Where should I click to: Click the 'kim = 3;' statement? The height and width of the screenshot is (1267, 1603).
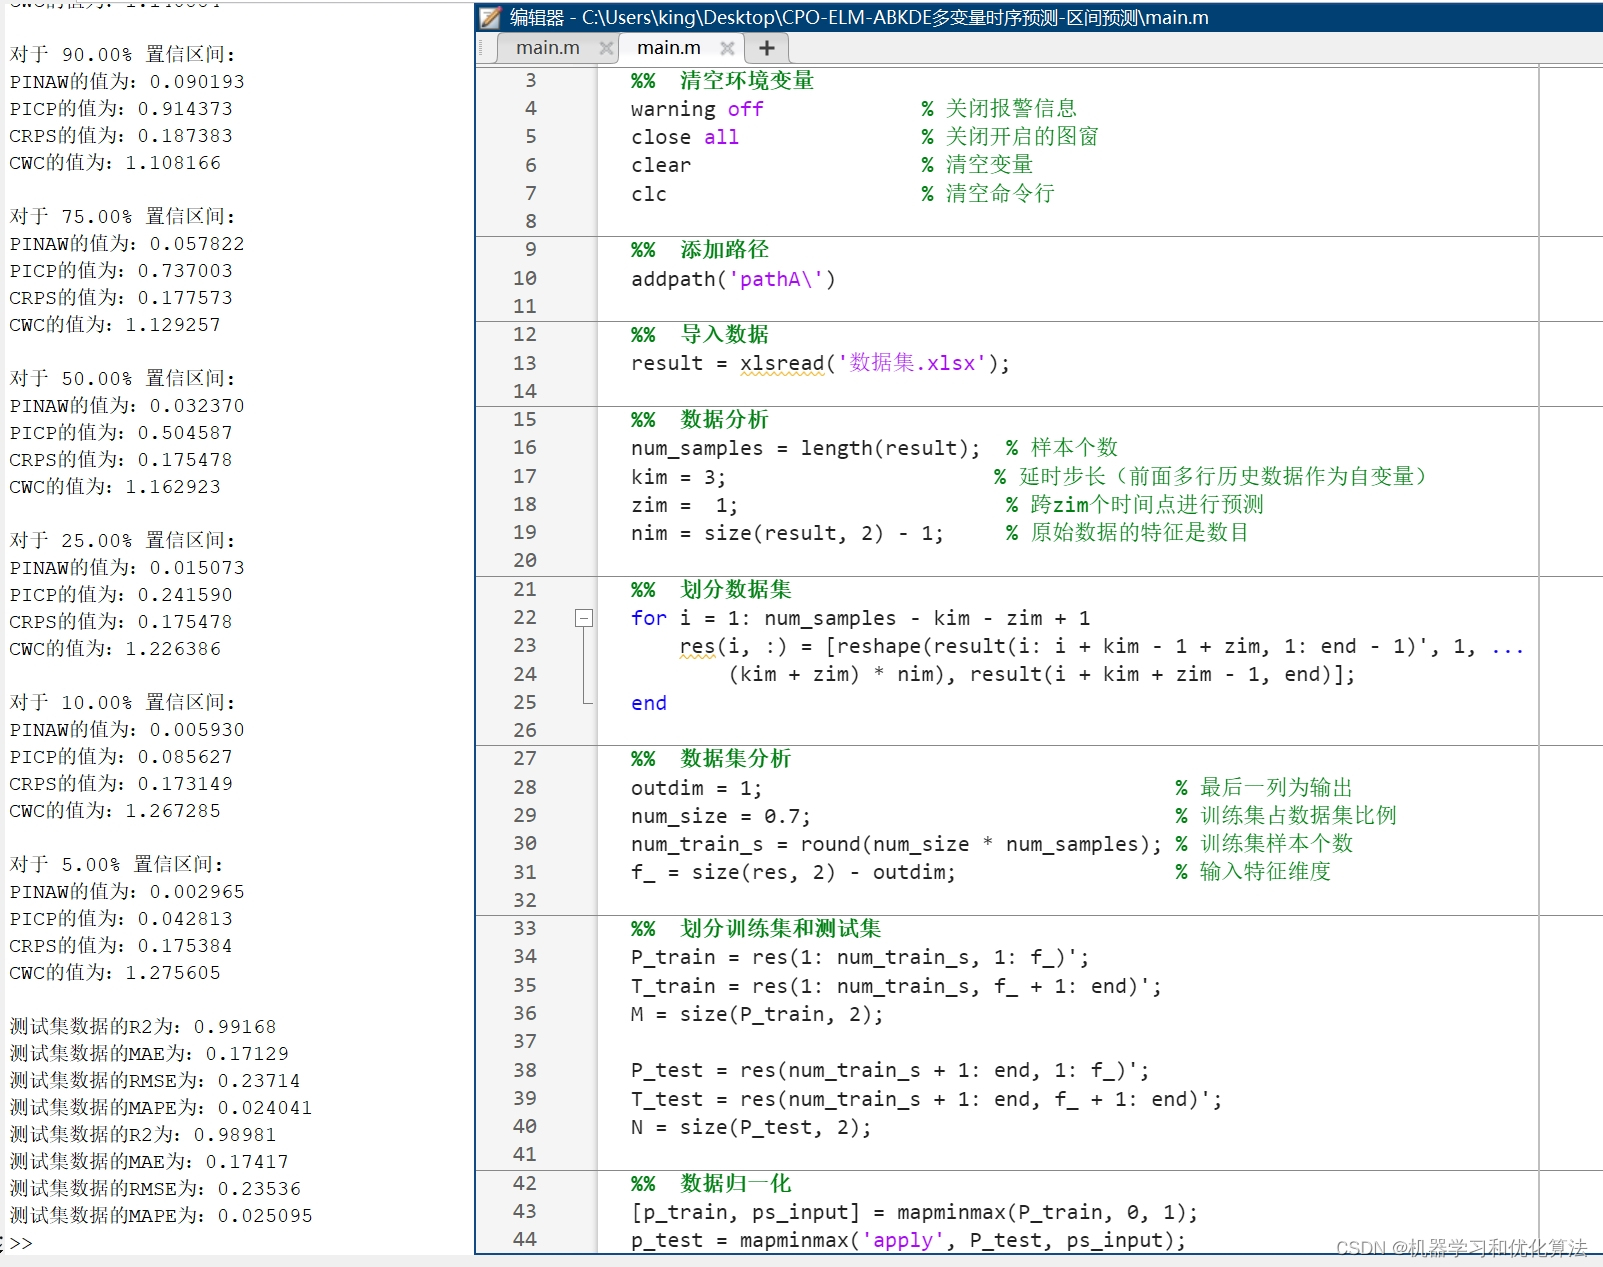[679, 477]
